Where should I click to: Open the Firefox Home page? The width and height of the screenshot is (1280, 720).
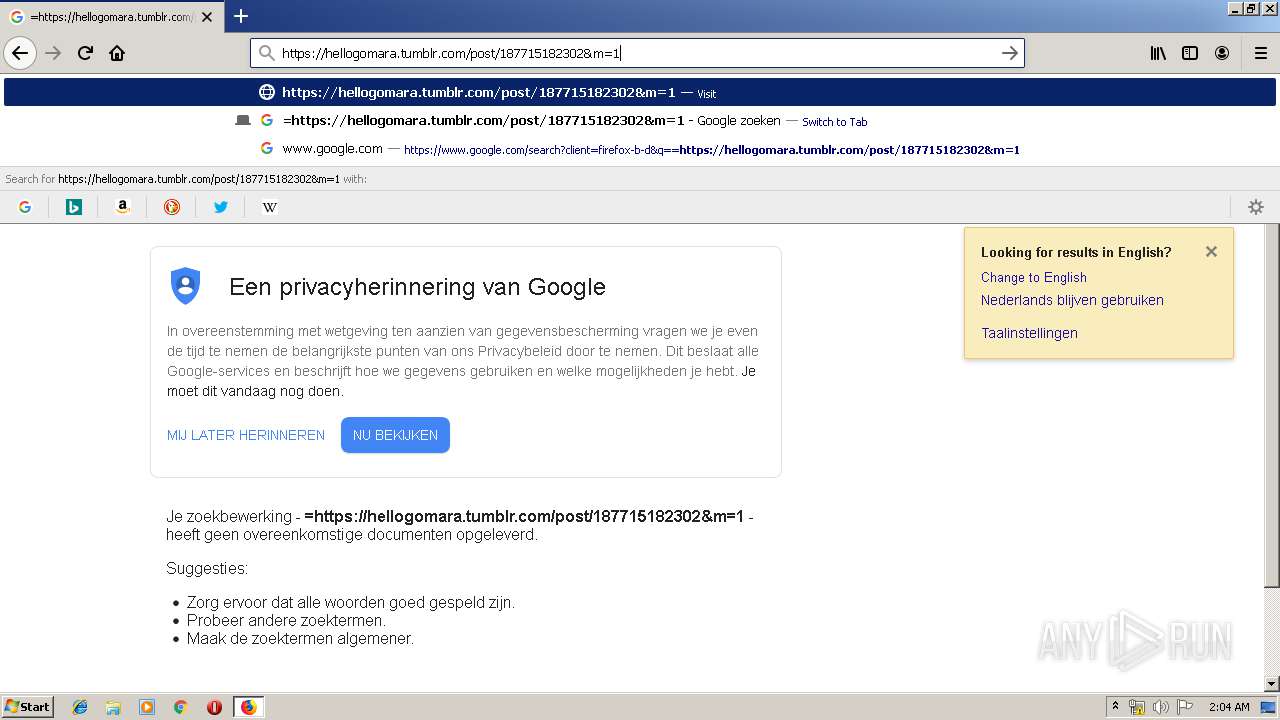[117, 53]
